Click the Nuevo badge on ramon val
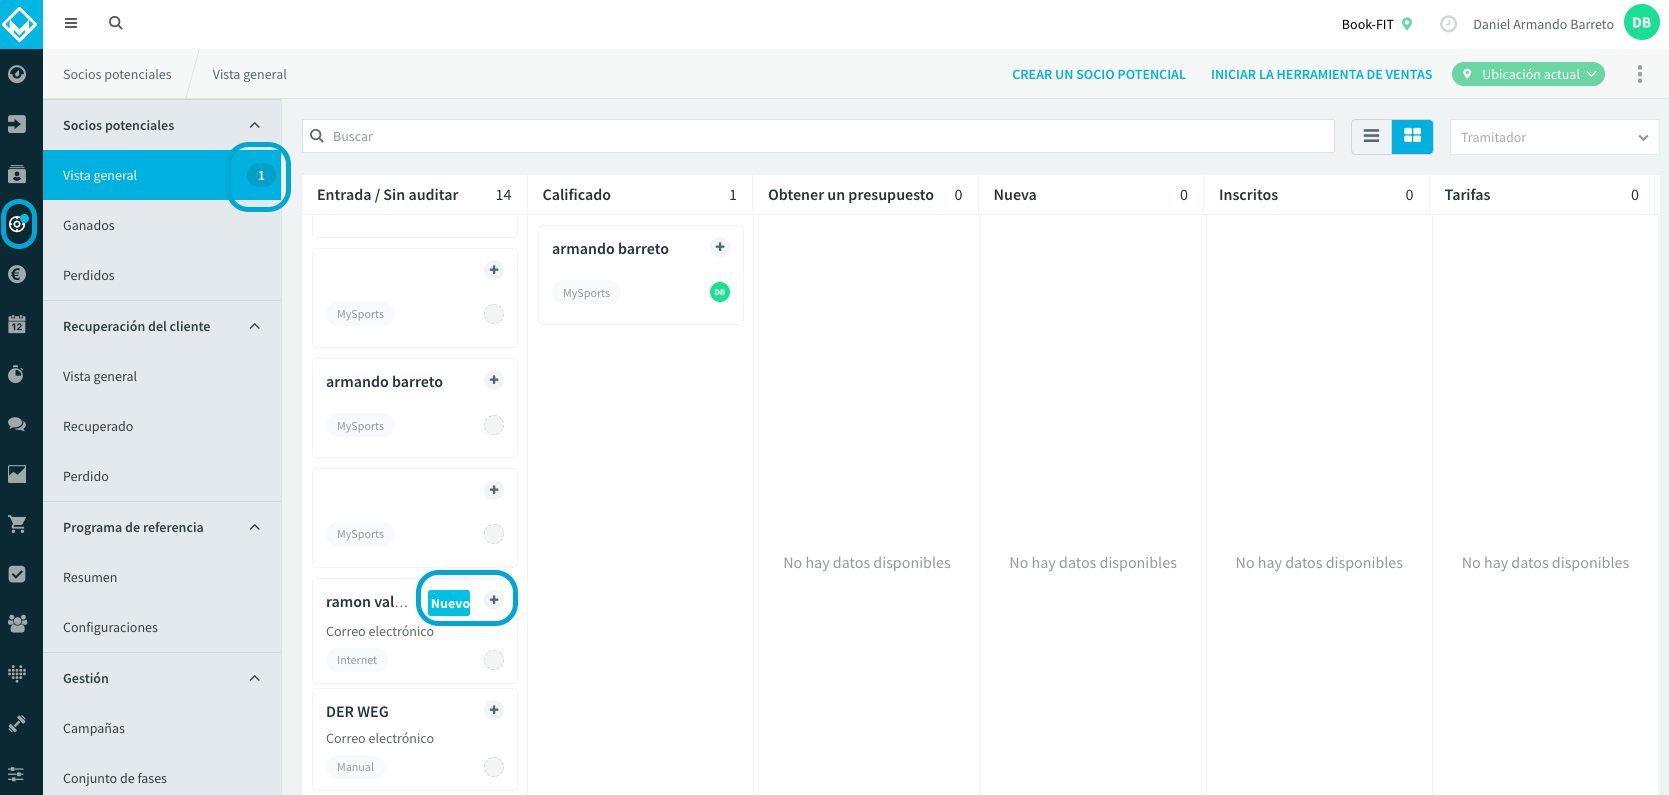 coord(450,603)
